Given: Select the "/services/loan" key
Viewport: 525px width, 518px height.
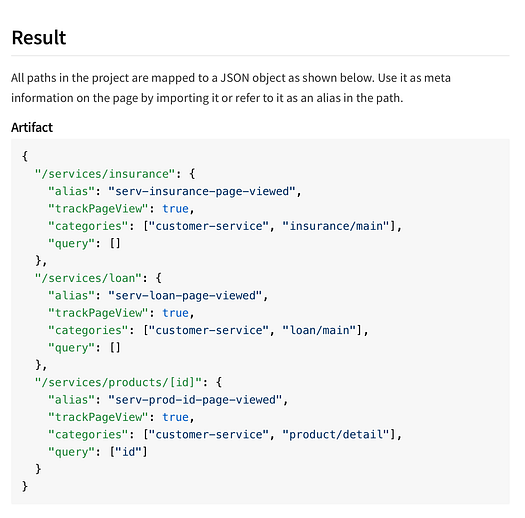Looking at the screenshot, I should pyautogui.click(x=88, y=278).
